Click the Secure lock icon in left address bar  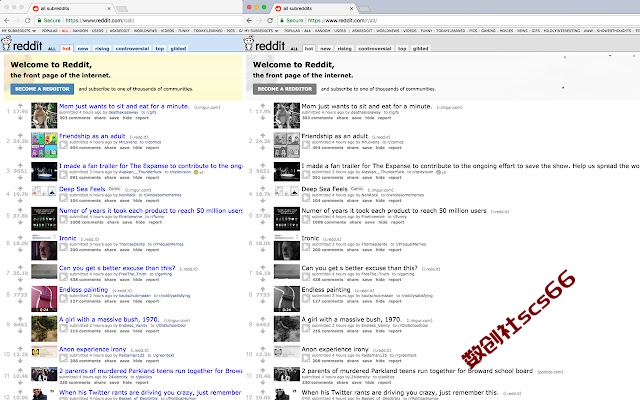point(39,20)
